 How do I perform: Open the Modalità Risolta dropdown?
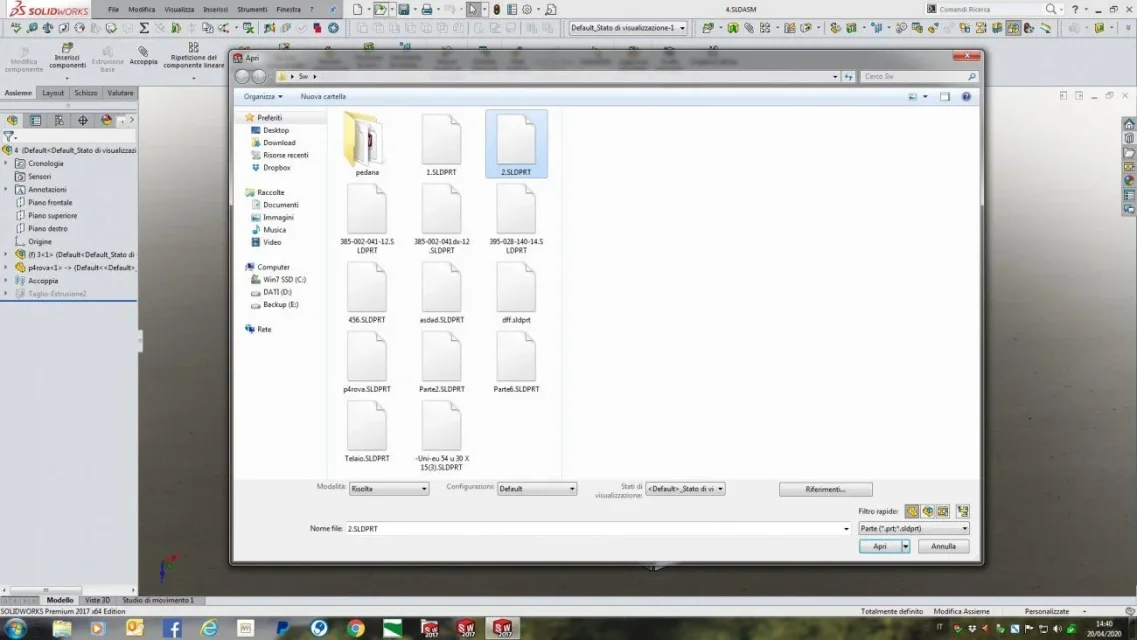[x=389, y=489]
